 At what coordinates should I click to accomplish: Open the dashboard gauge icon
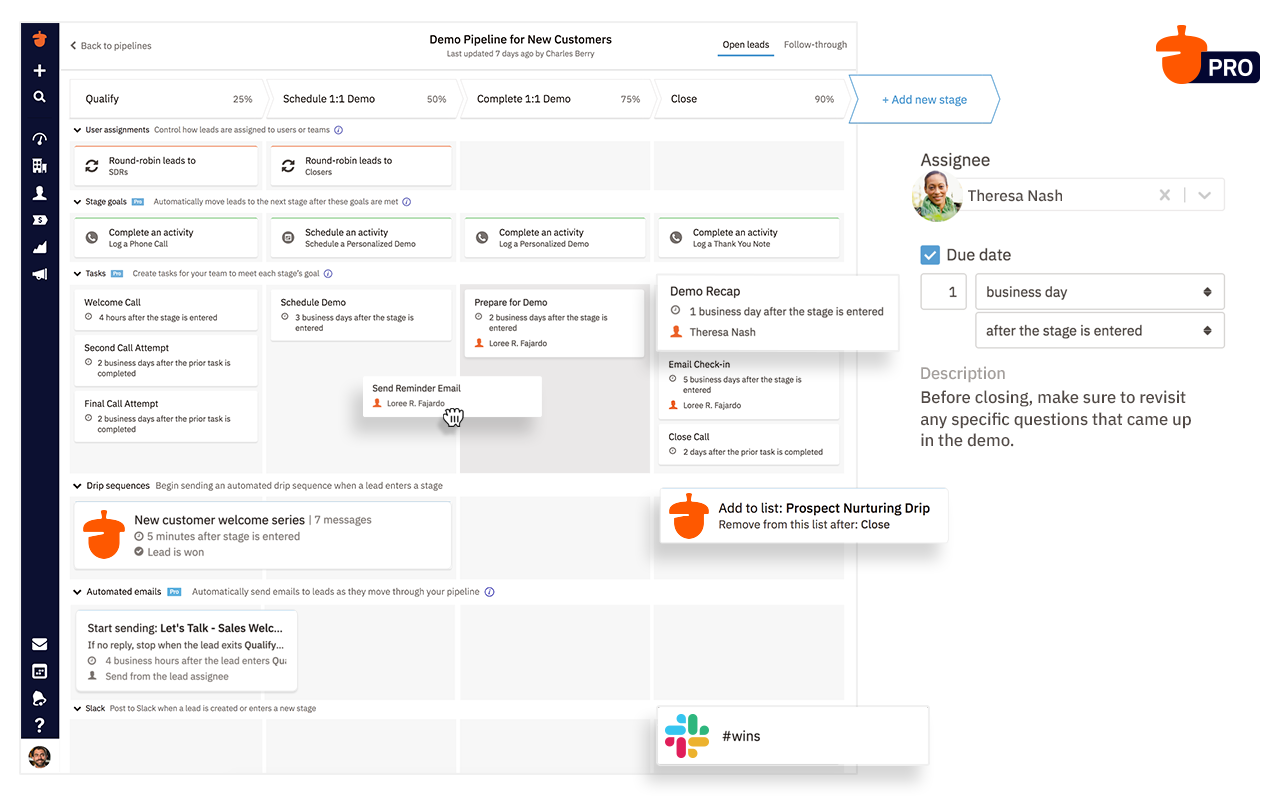[40, 139]
